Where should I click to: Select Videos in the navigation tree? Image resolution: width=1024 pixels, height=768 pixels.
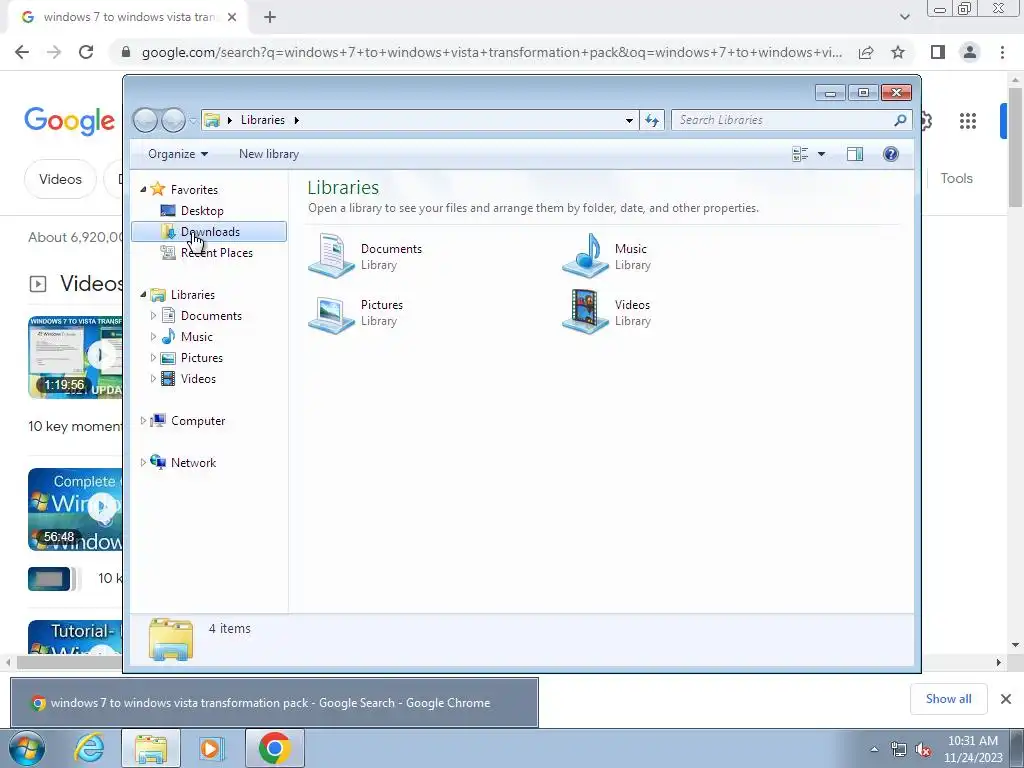click(198, 379)
